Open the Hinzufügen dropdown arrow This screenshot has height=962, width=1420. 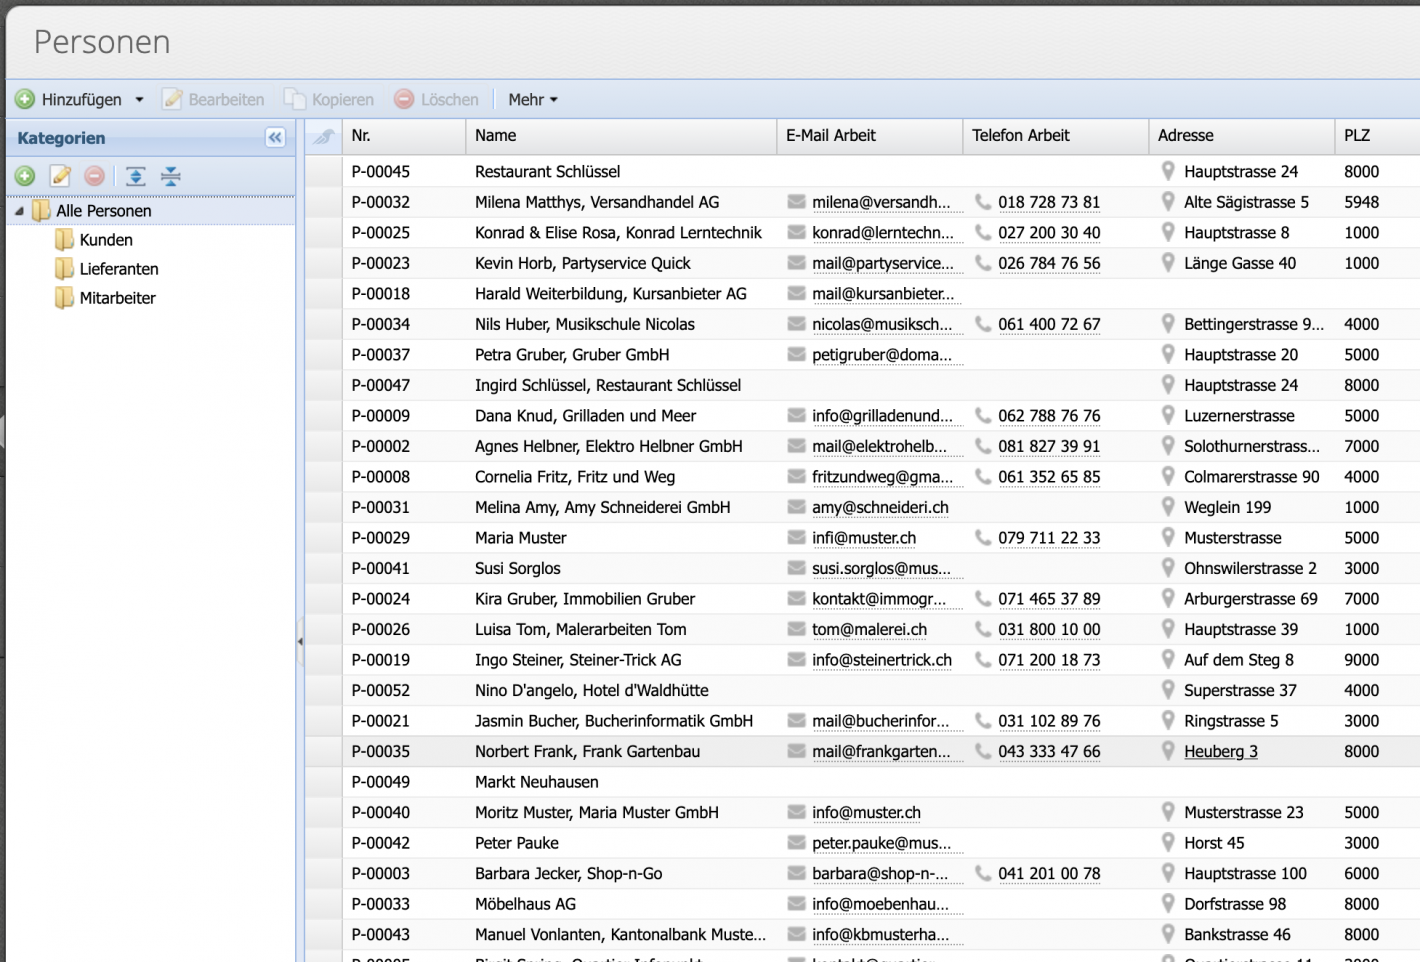coord(139,99)
